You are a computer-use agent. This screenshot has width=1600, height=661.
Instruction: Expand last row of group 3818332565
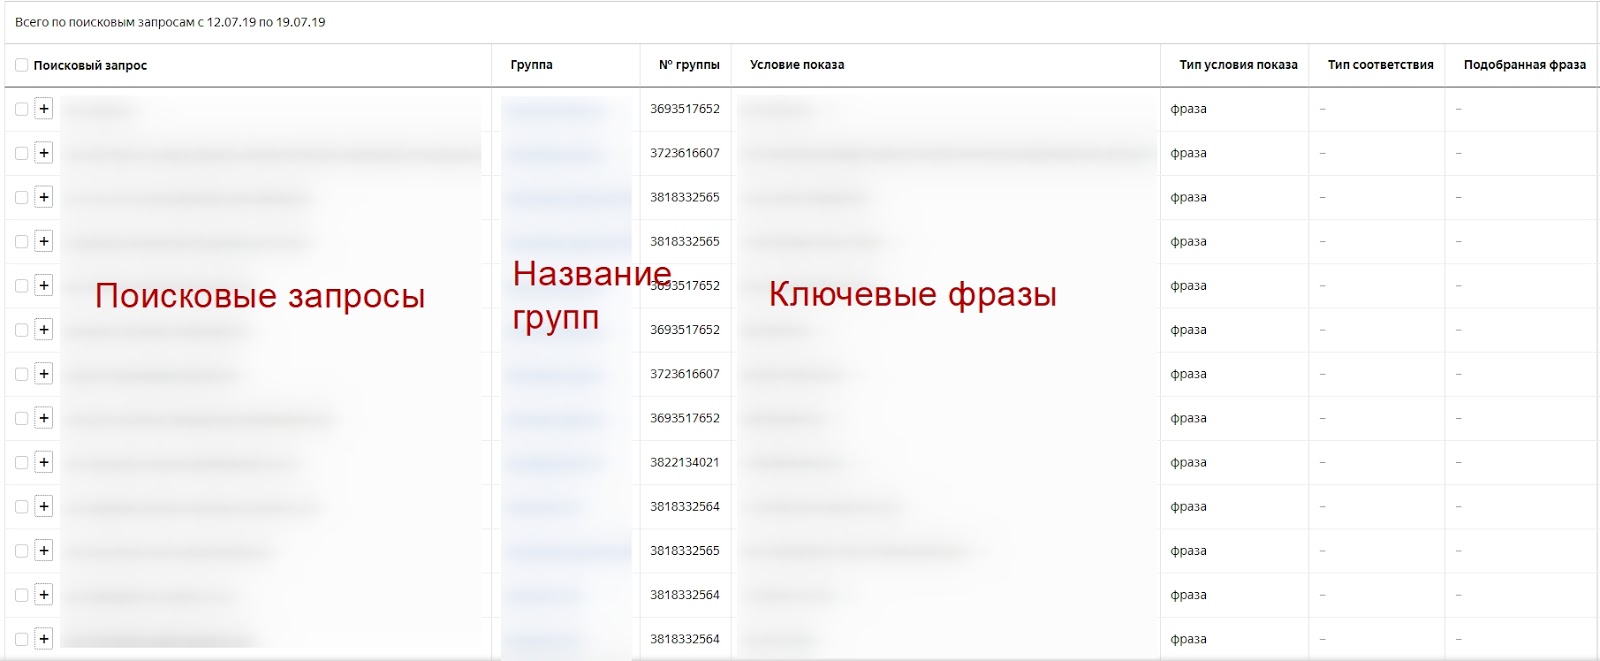pyautogui.click(x=44, y=550)
